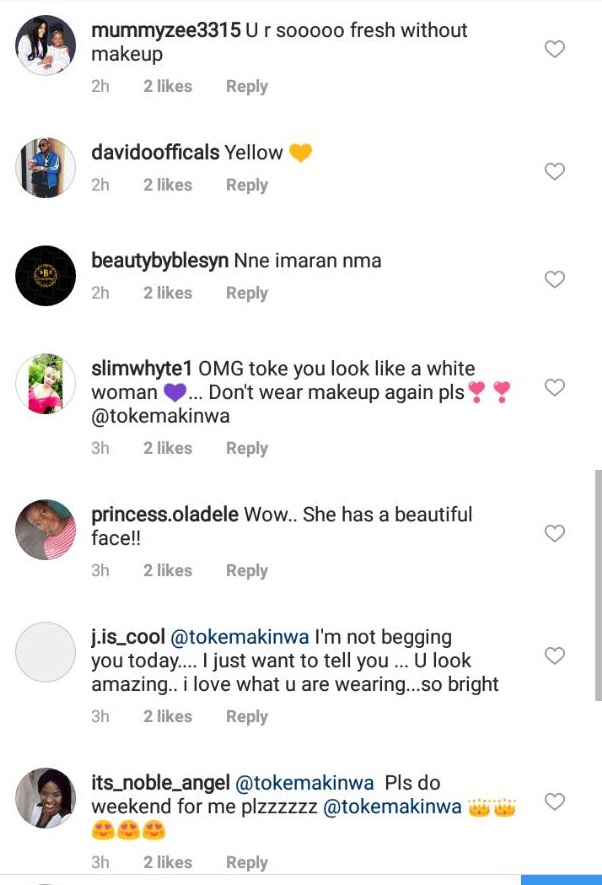Like mummyzee3315's comment with the heart
The width and height of the screenshot is (602, 885).
[x=554, y=49]
